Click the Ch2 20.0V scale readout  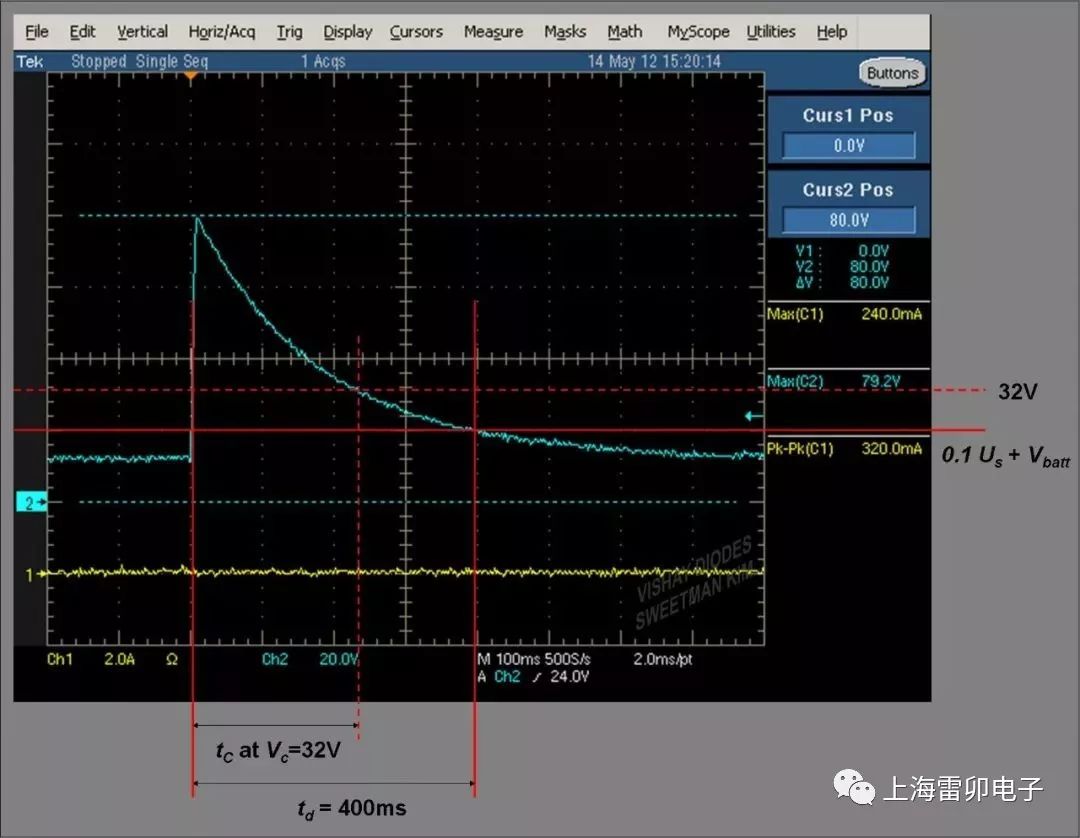coord(310,659)
